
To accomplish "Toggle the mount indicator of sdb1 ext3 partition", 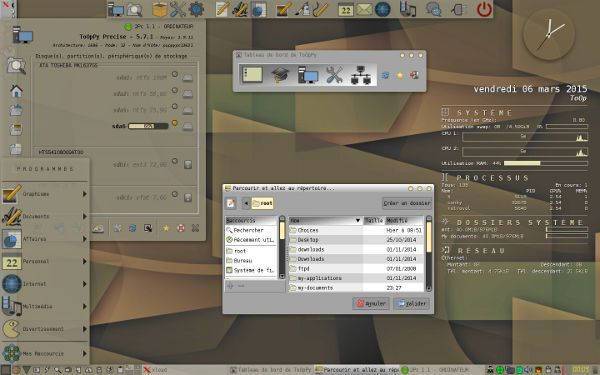I will pyautogui.click(x=175, y=161).
